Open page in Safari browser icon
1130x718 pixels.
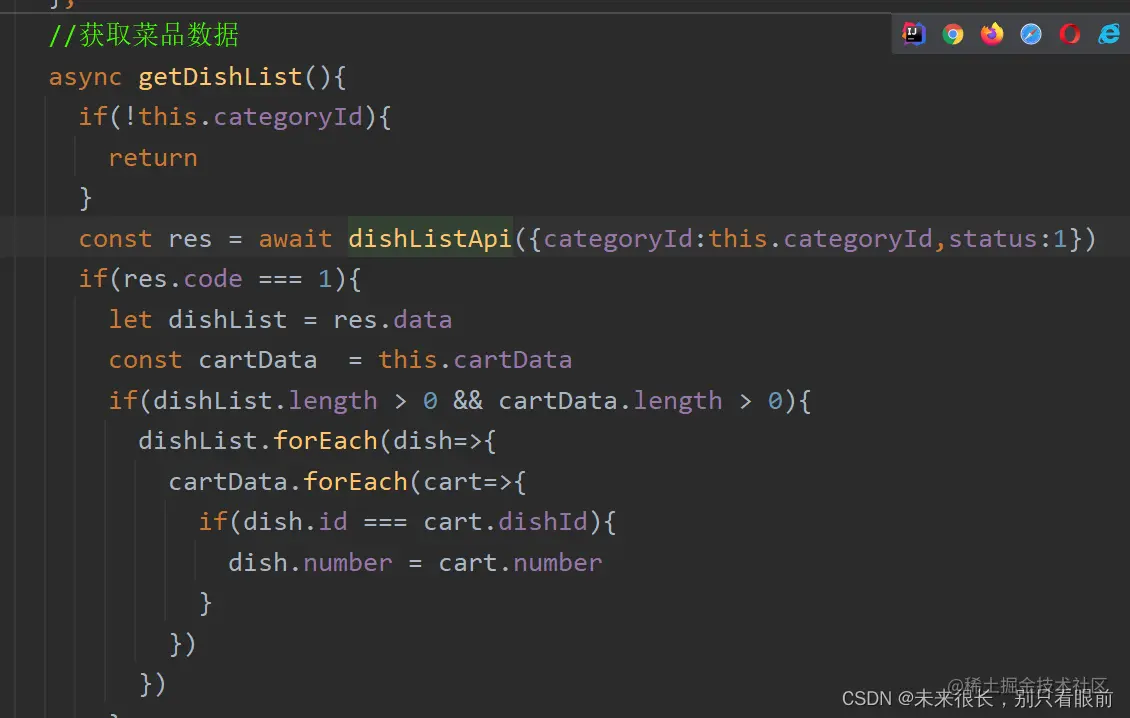[x=1031, y=34]
